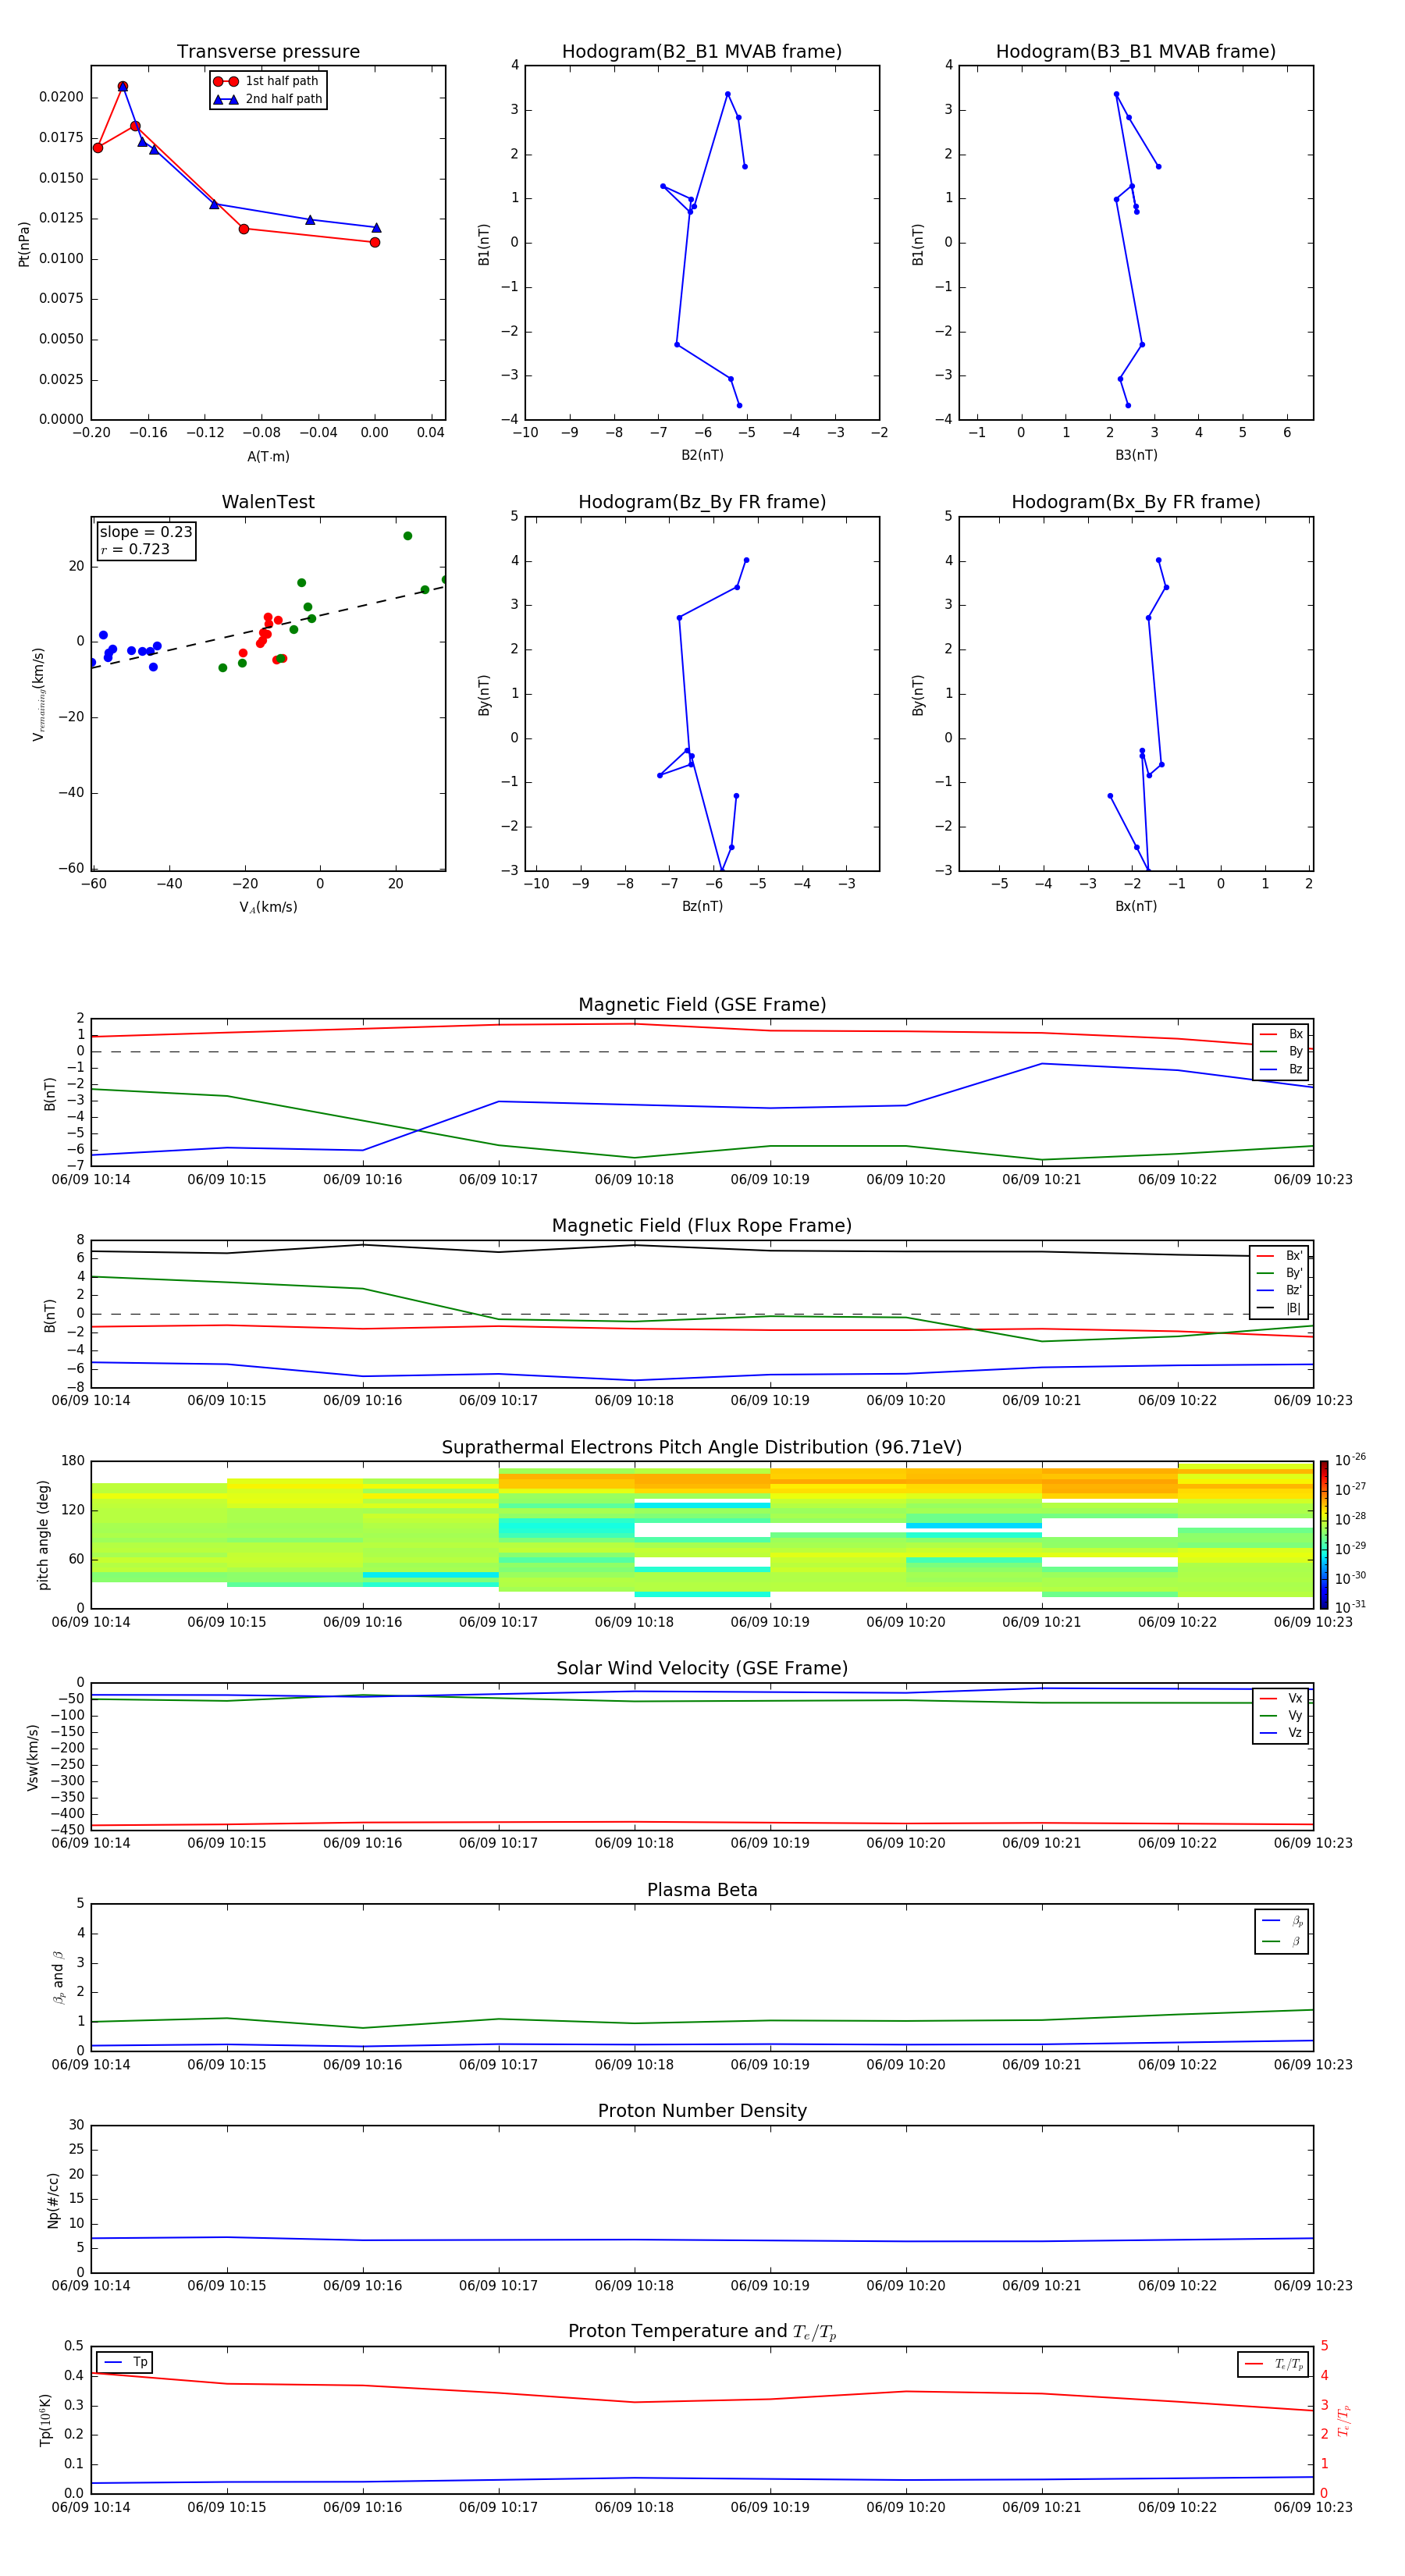Click the 'Bx(nT)' x-axis label
Viewport: 1405px width, 2576px height.
pyautogui.click(x=1136, y=906)
